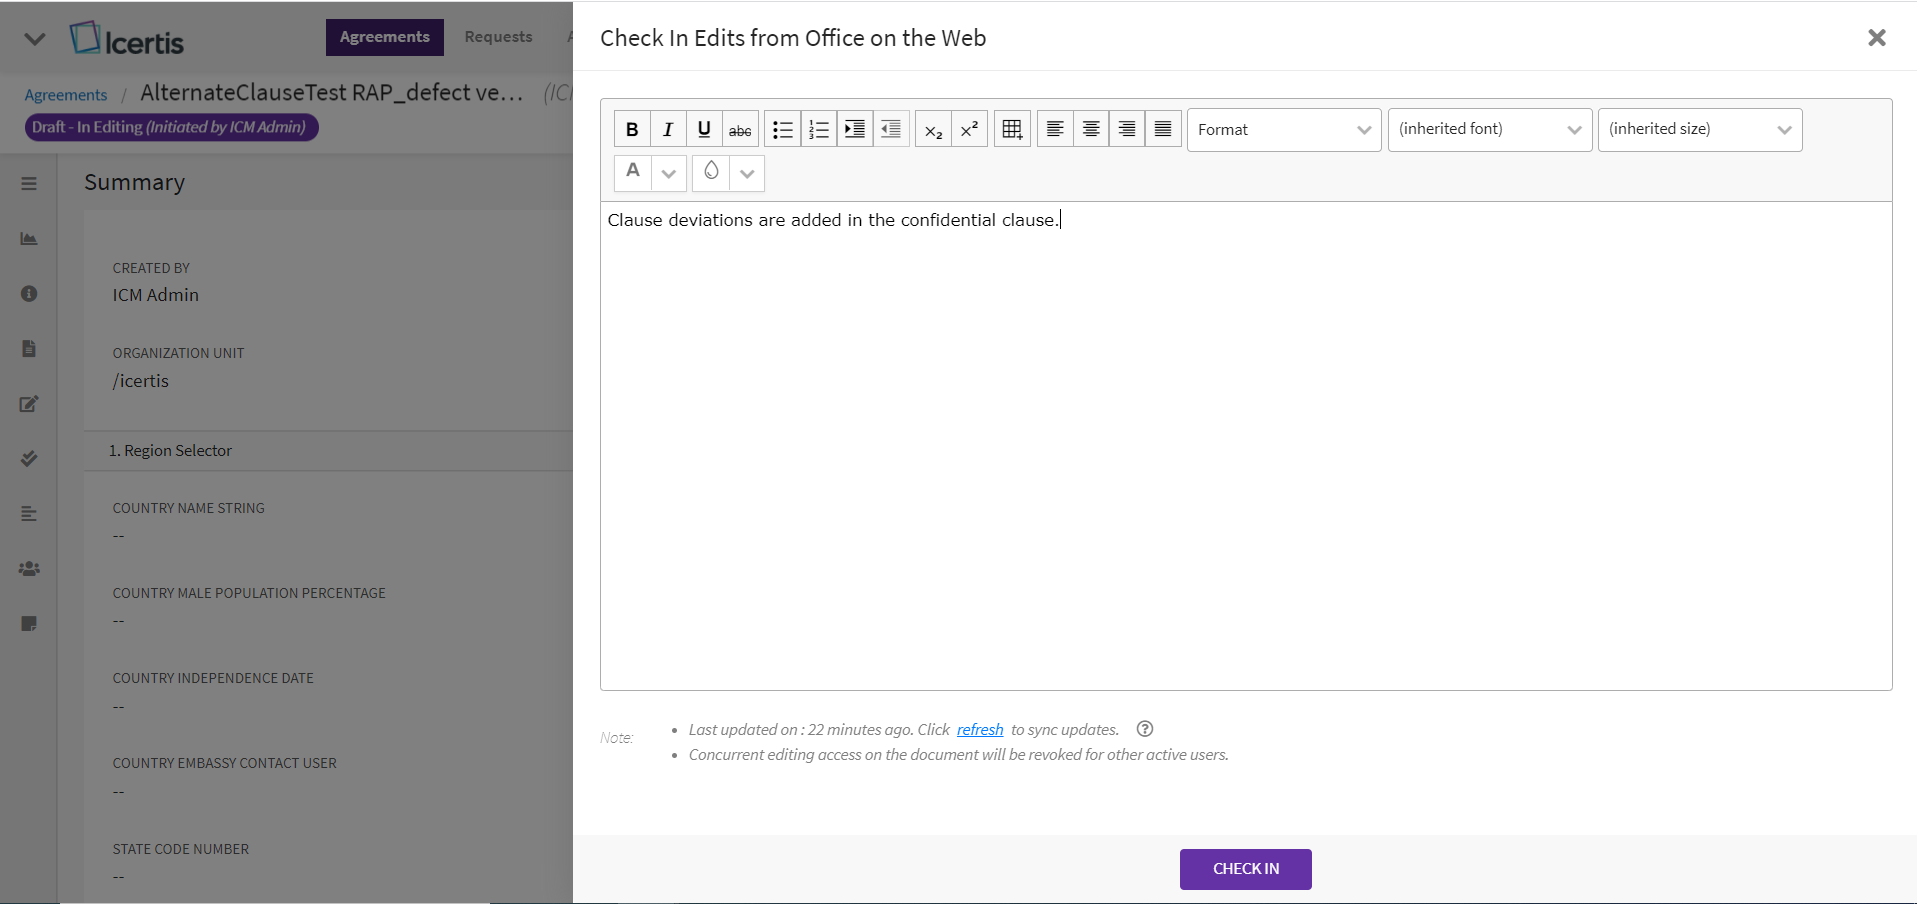Justify the text alignment
1917x904 pixels.
pos(1163,129)
